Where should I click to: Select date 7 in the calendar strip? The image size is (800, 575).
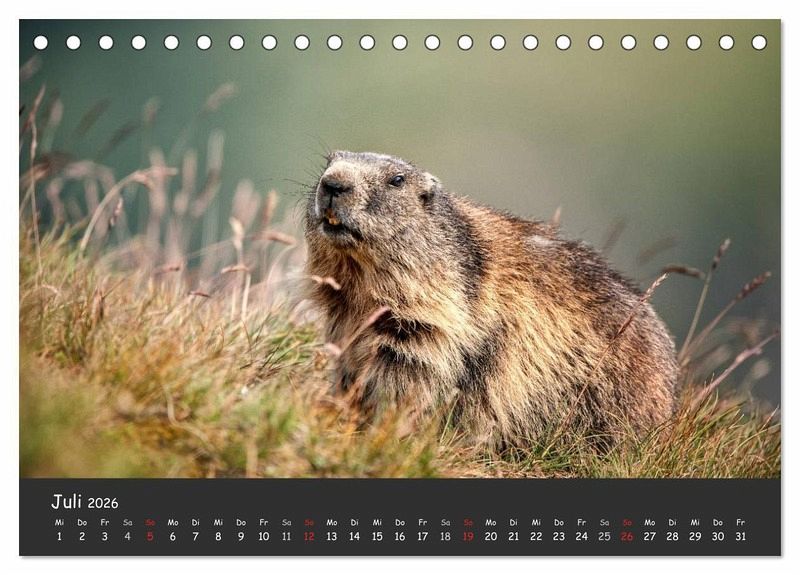click(x=195, y=536)
